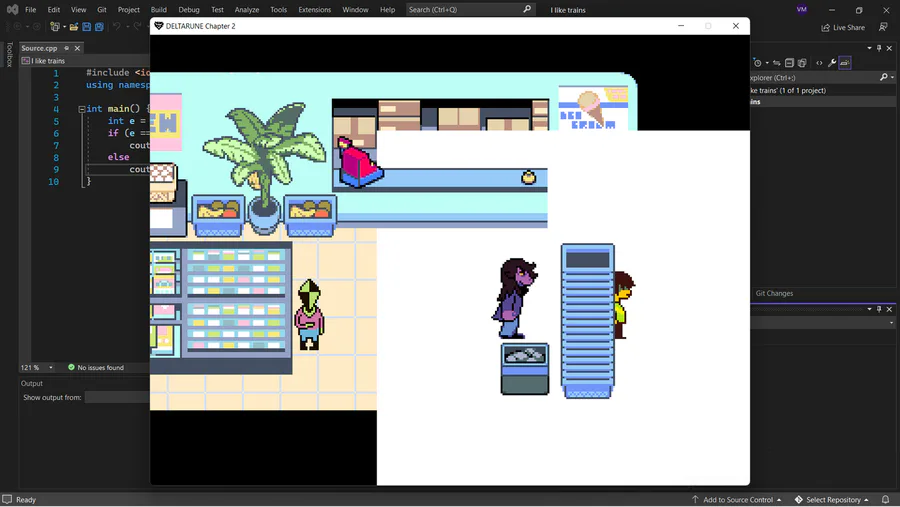Open the Window menu
Screen dimensions: 900x507
pos(355,9)
